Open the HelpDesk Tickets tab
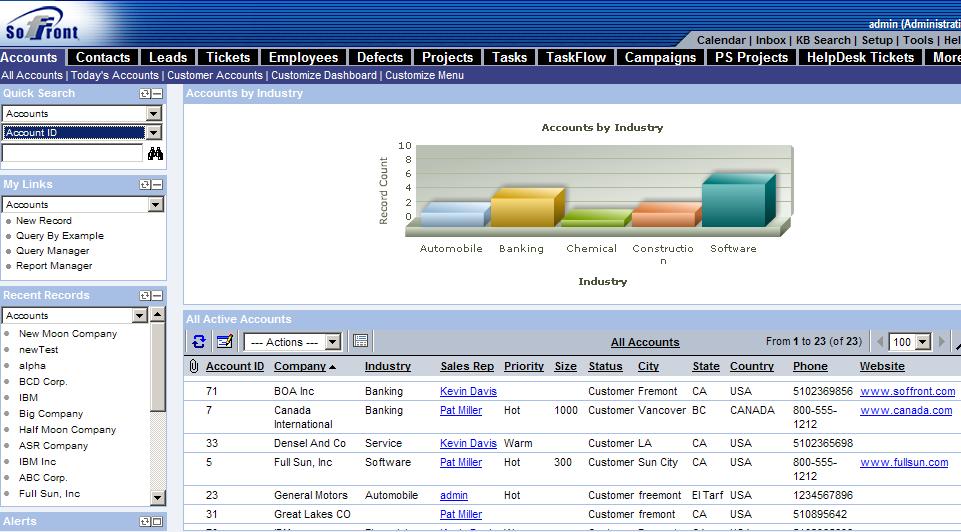The width and height of the screenshot is (961, 532). [860, 57]
